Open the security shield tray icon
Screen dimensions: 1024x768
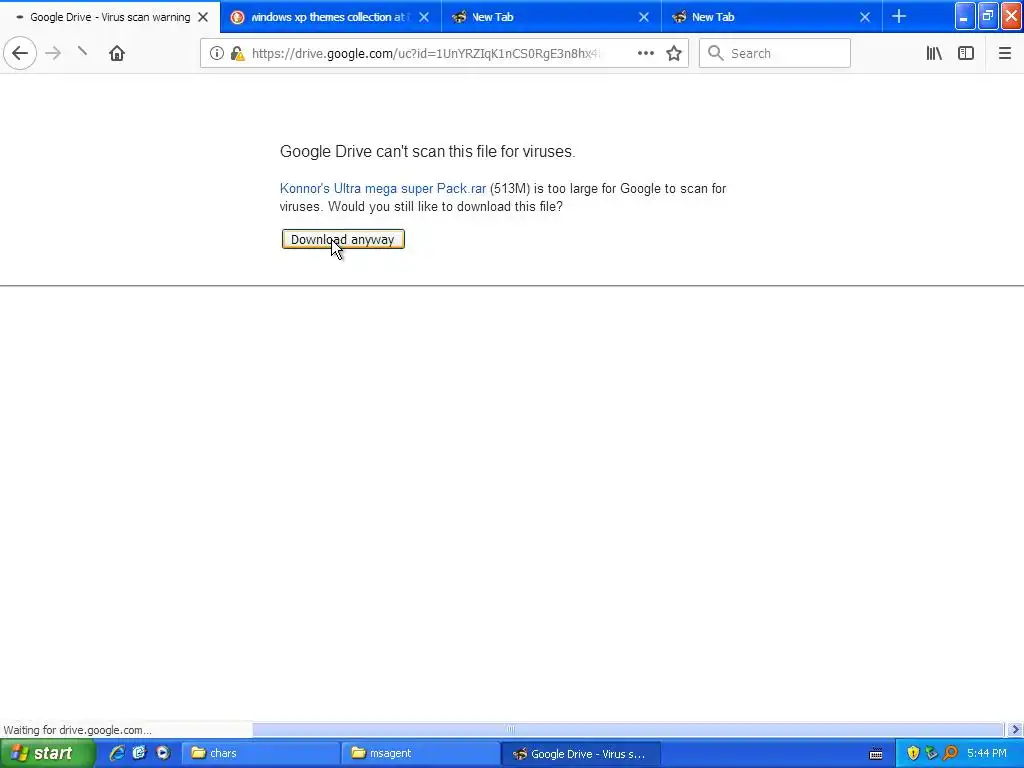[913, 753]
